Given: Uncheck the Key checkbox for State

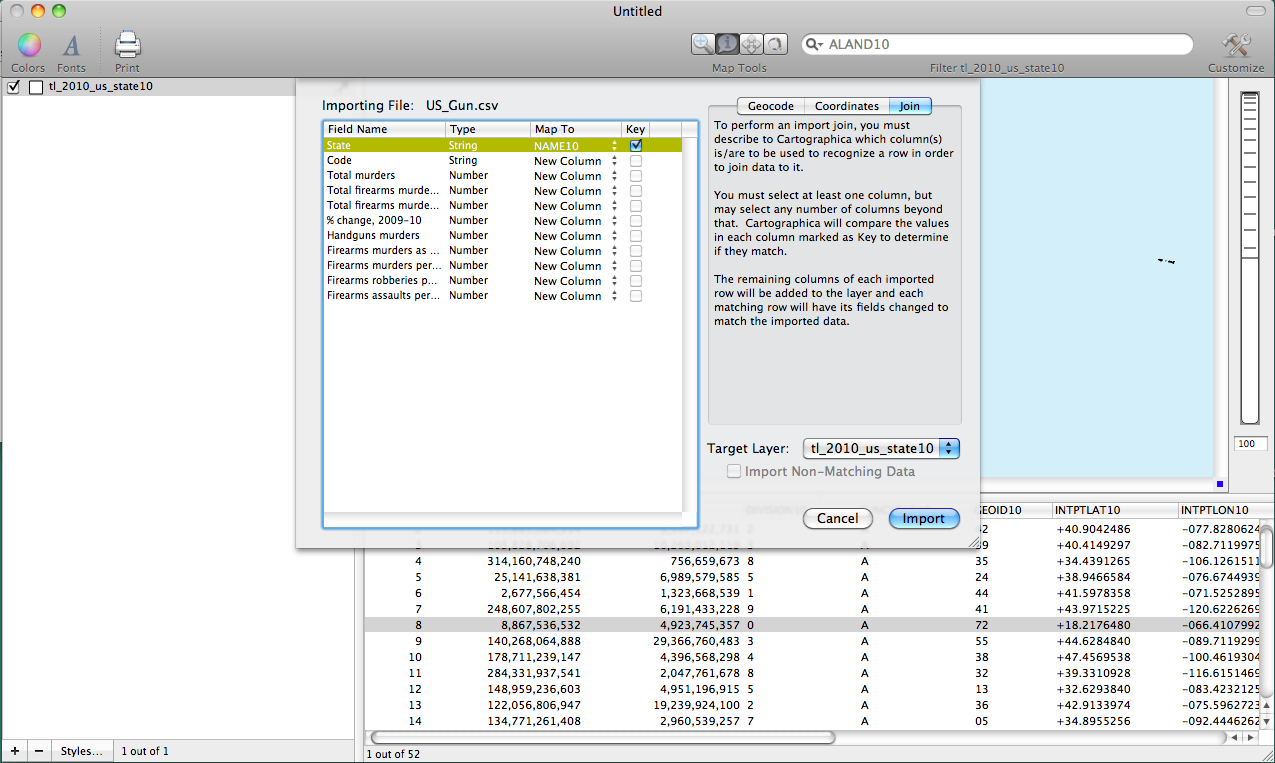Looking at the screenshot, I should point(636,145).
